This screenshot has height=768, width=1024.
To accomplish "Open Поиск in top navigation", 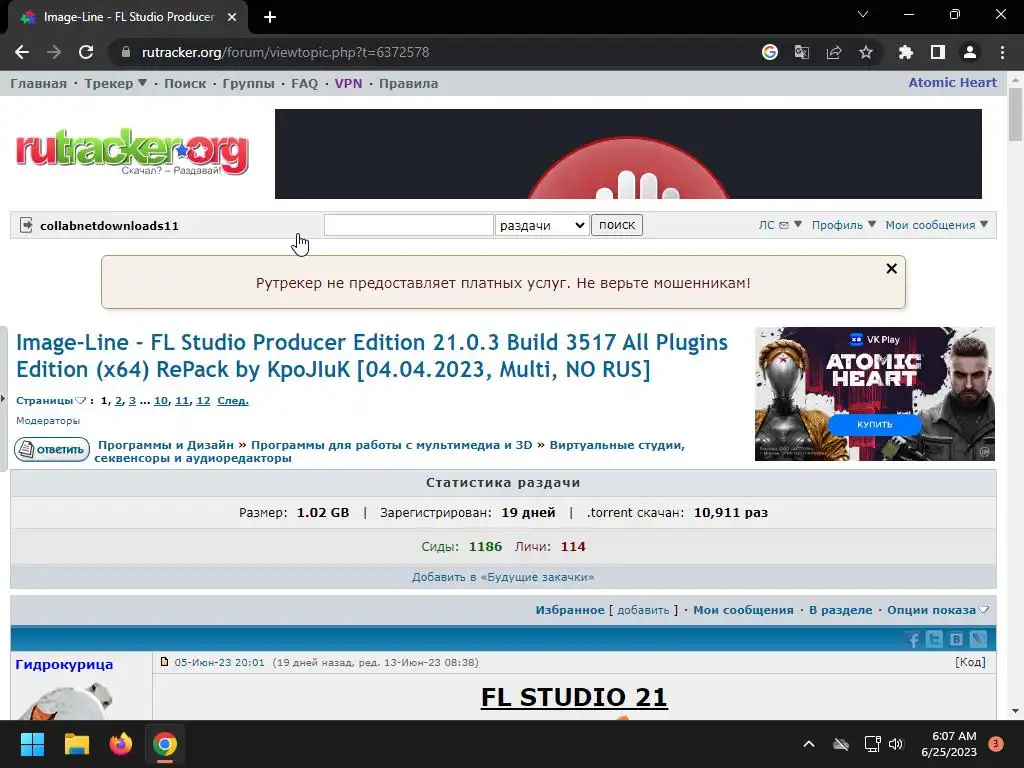I will coord(185,84).
